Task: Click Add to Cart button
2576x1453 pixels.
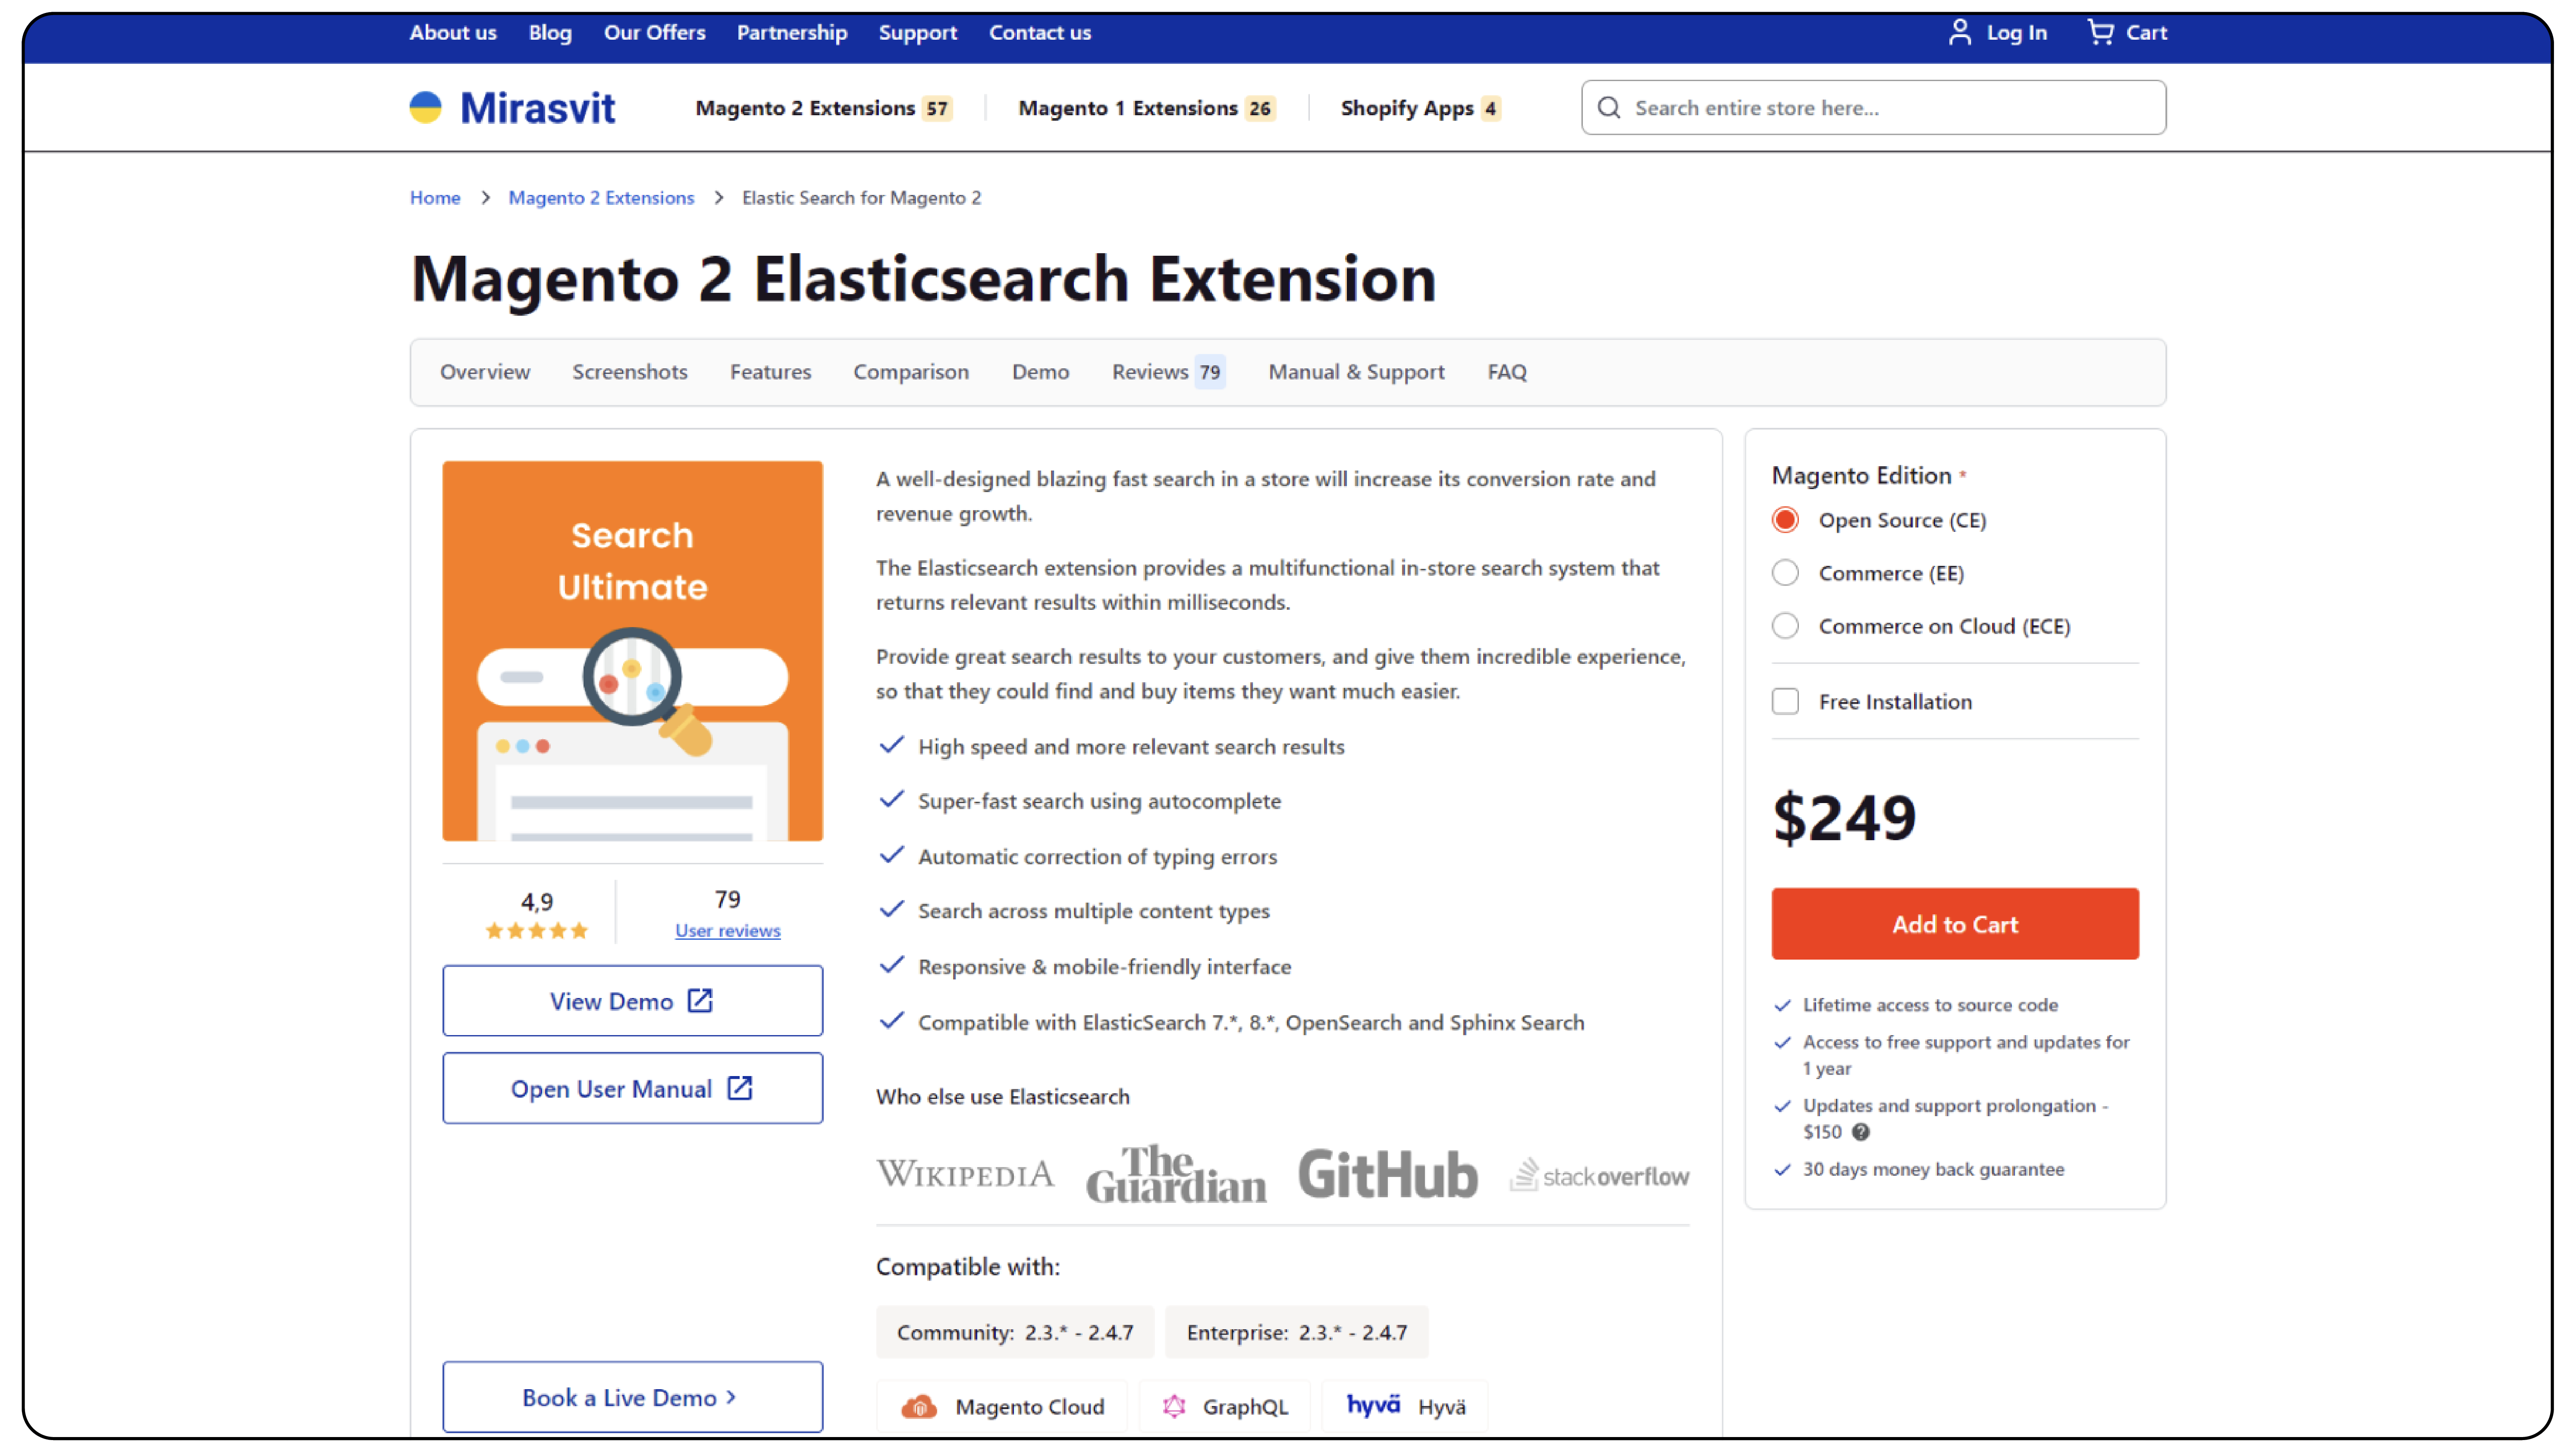Action: (1955, 924)
